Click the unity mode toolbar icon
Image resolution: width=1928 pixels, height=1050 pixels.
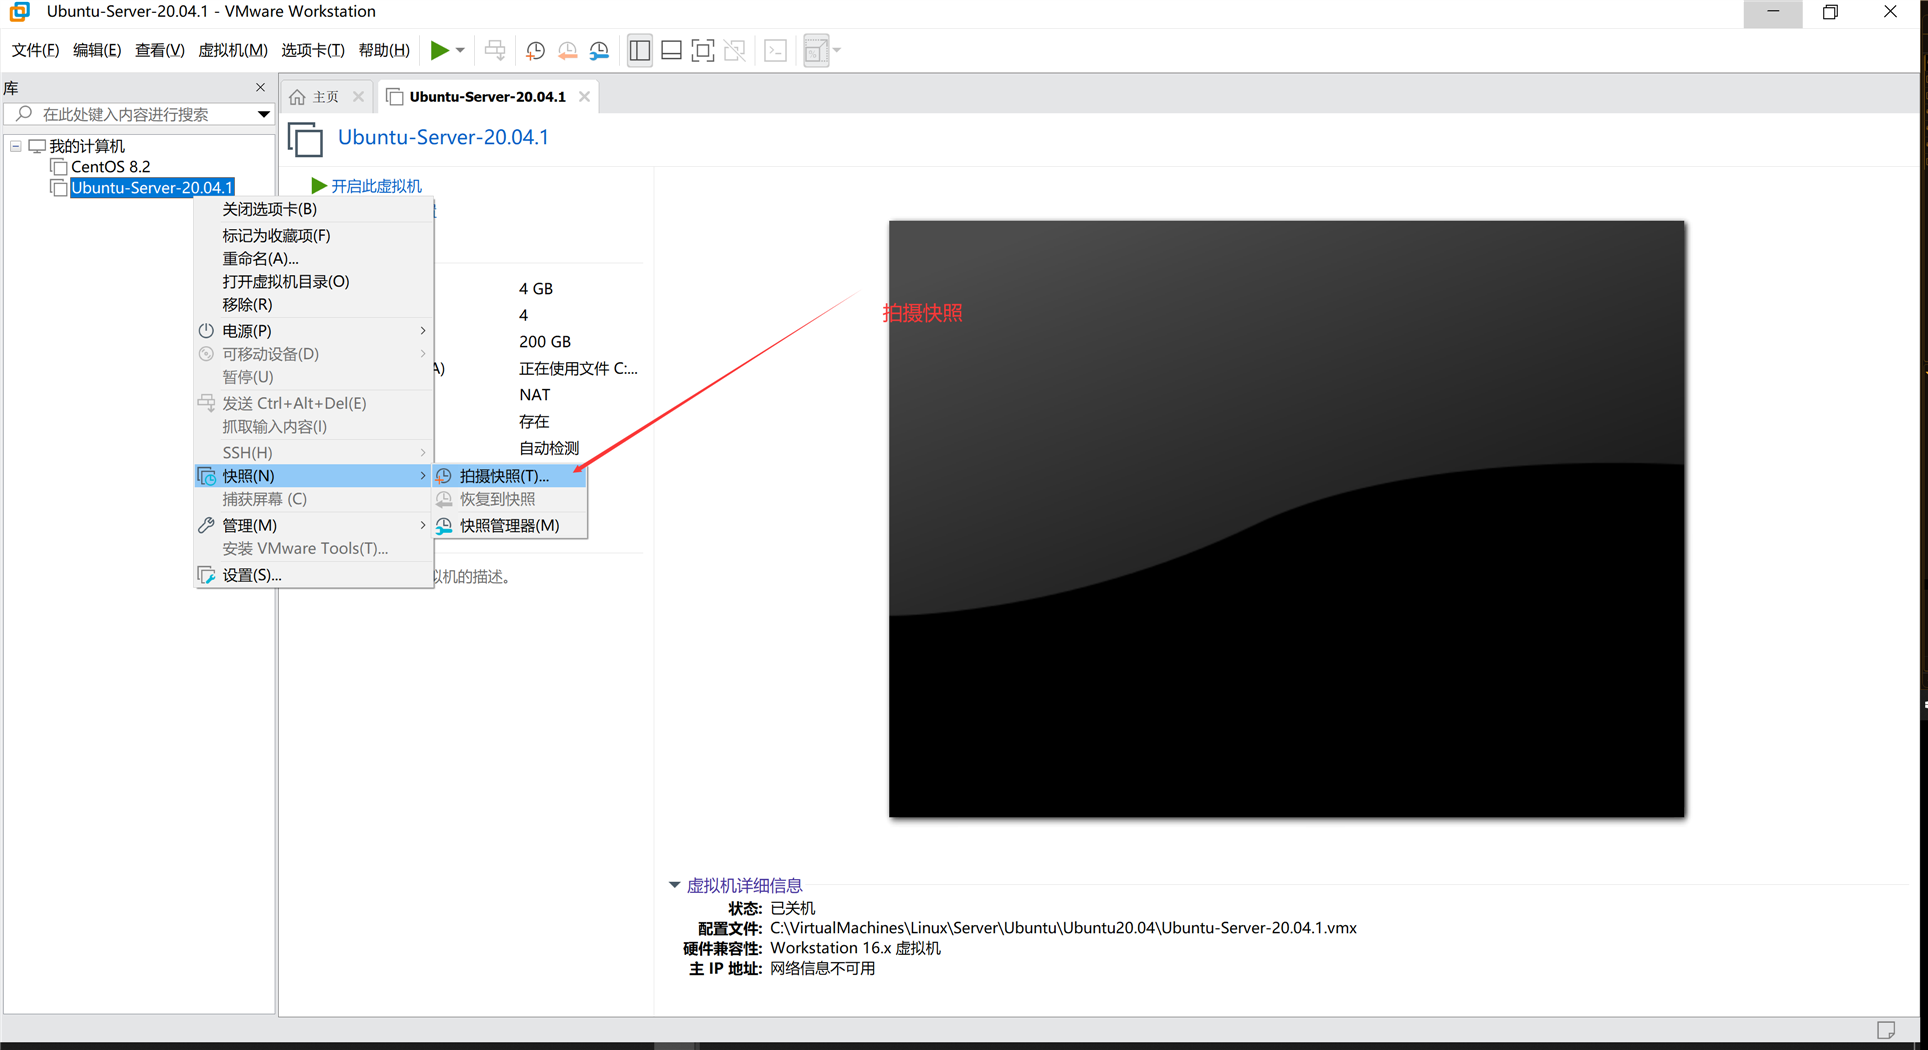[x=735, y=50]
